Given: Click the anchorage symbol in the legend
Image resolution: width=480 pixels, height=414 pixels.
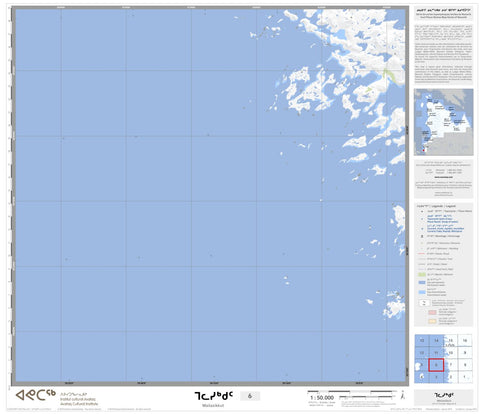Looking at the screenshot, I should [x=422, y=236].
